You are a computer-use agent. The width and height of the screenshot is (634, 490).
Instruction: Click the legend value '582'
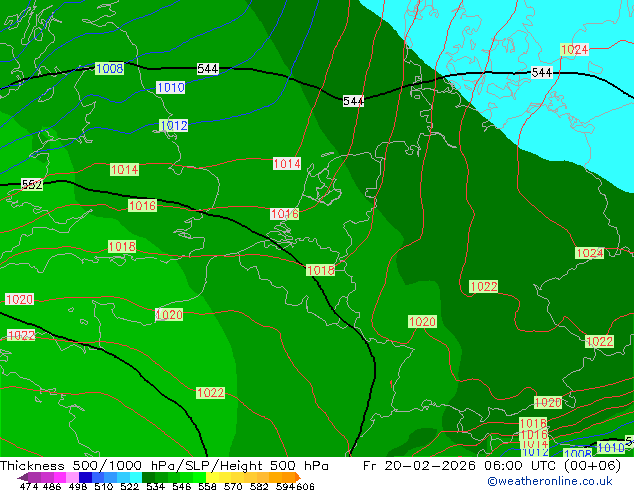(259, 486)
